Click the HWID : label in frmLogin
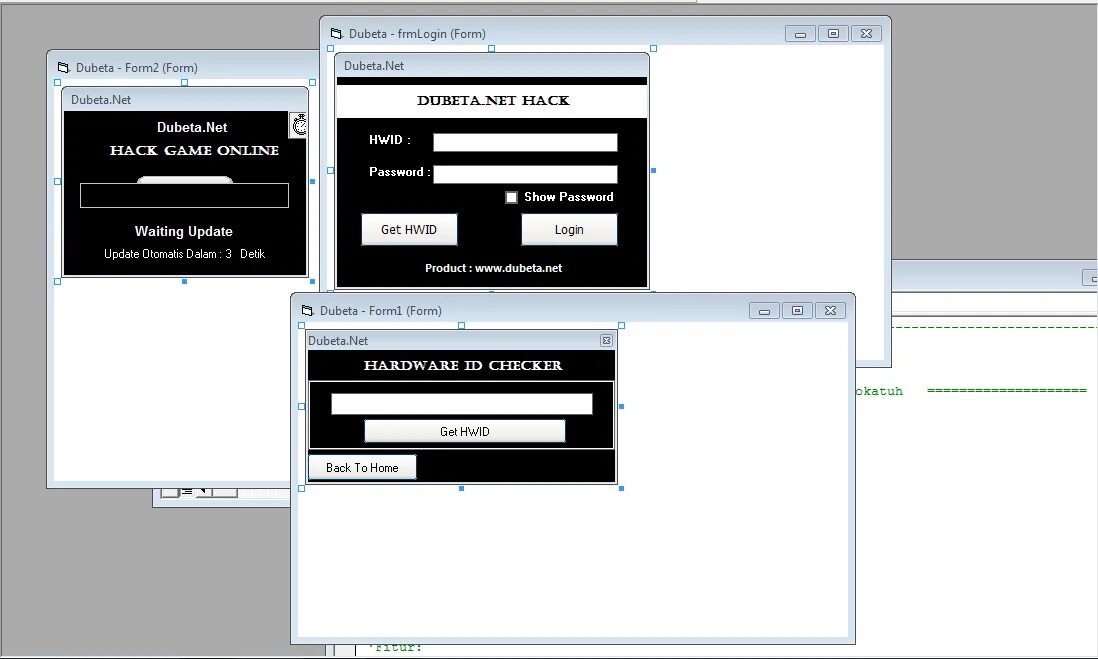This screenshot has height=659, width=1098. pos(390,140)
